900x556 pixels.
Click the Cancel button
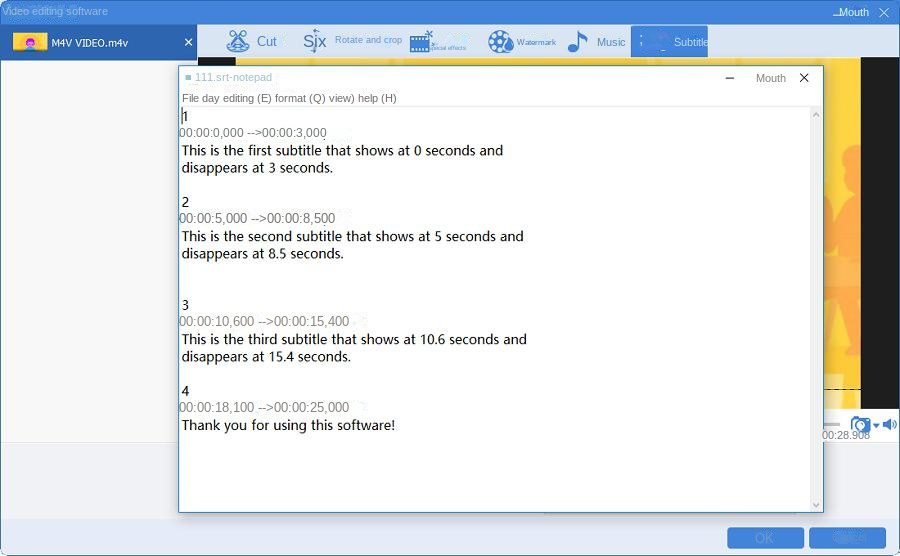click(x=847, y=538)
